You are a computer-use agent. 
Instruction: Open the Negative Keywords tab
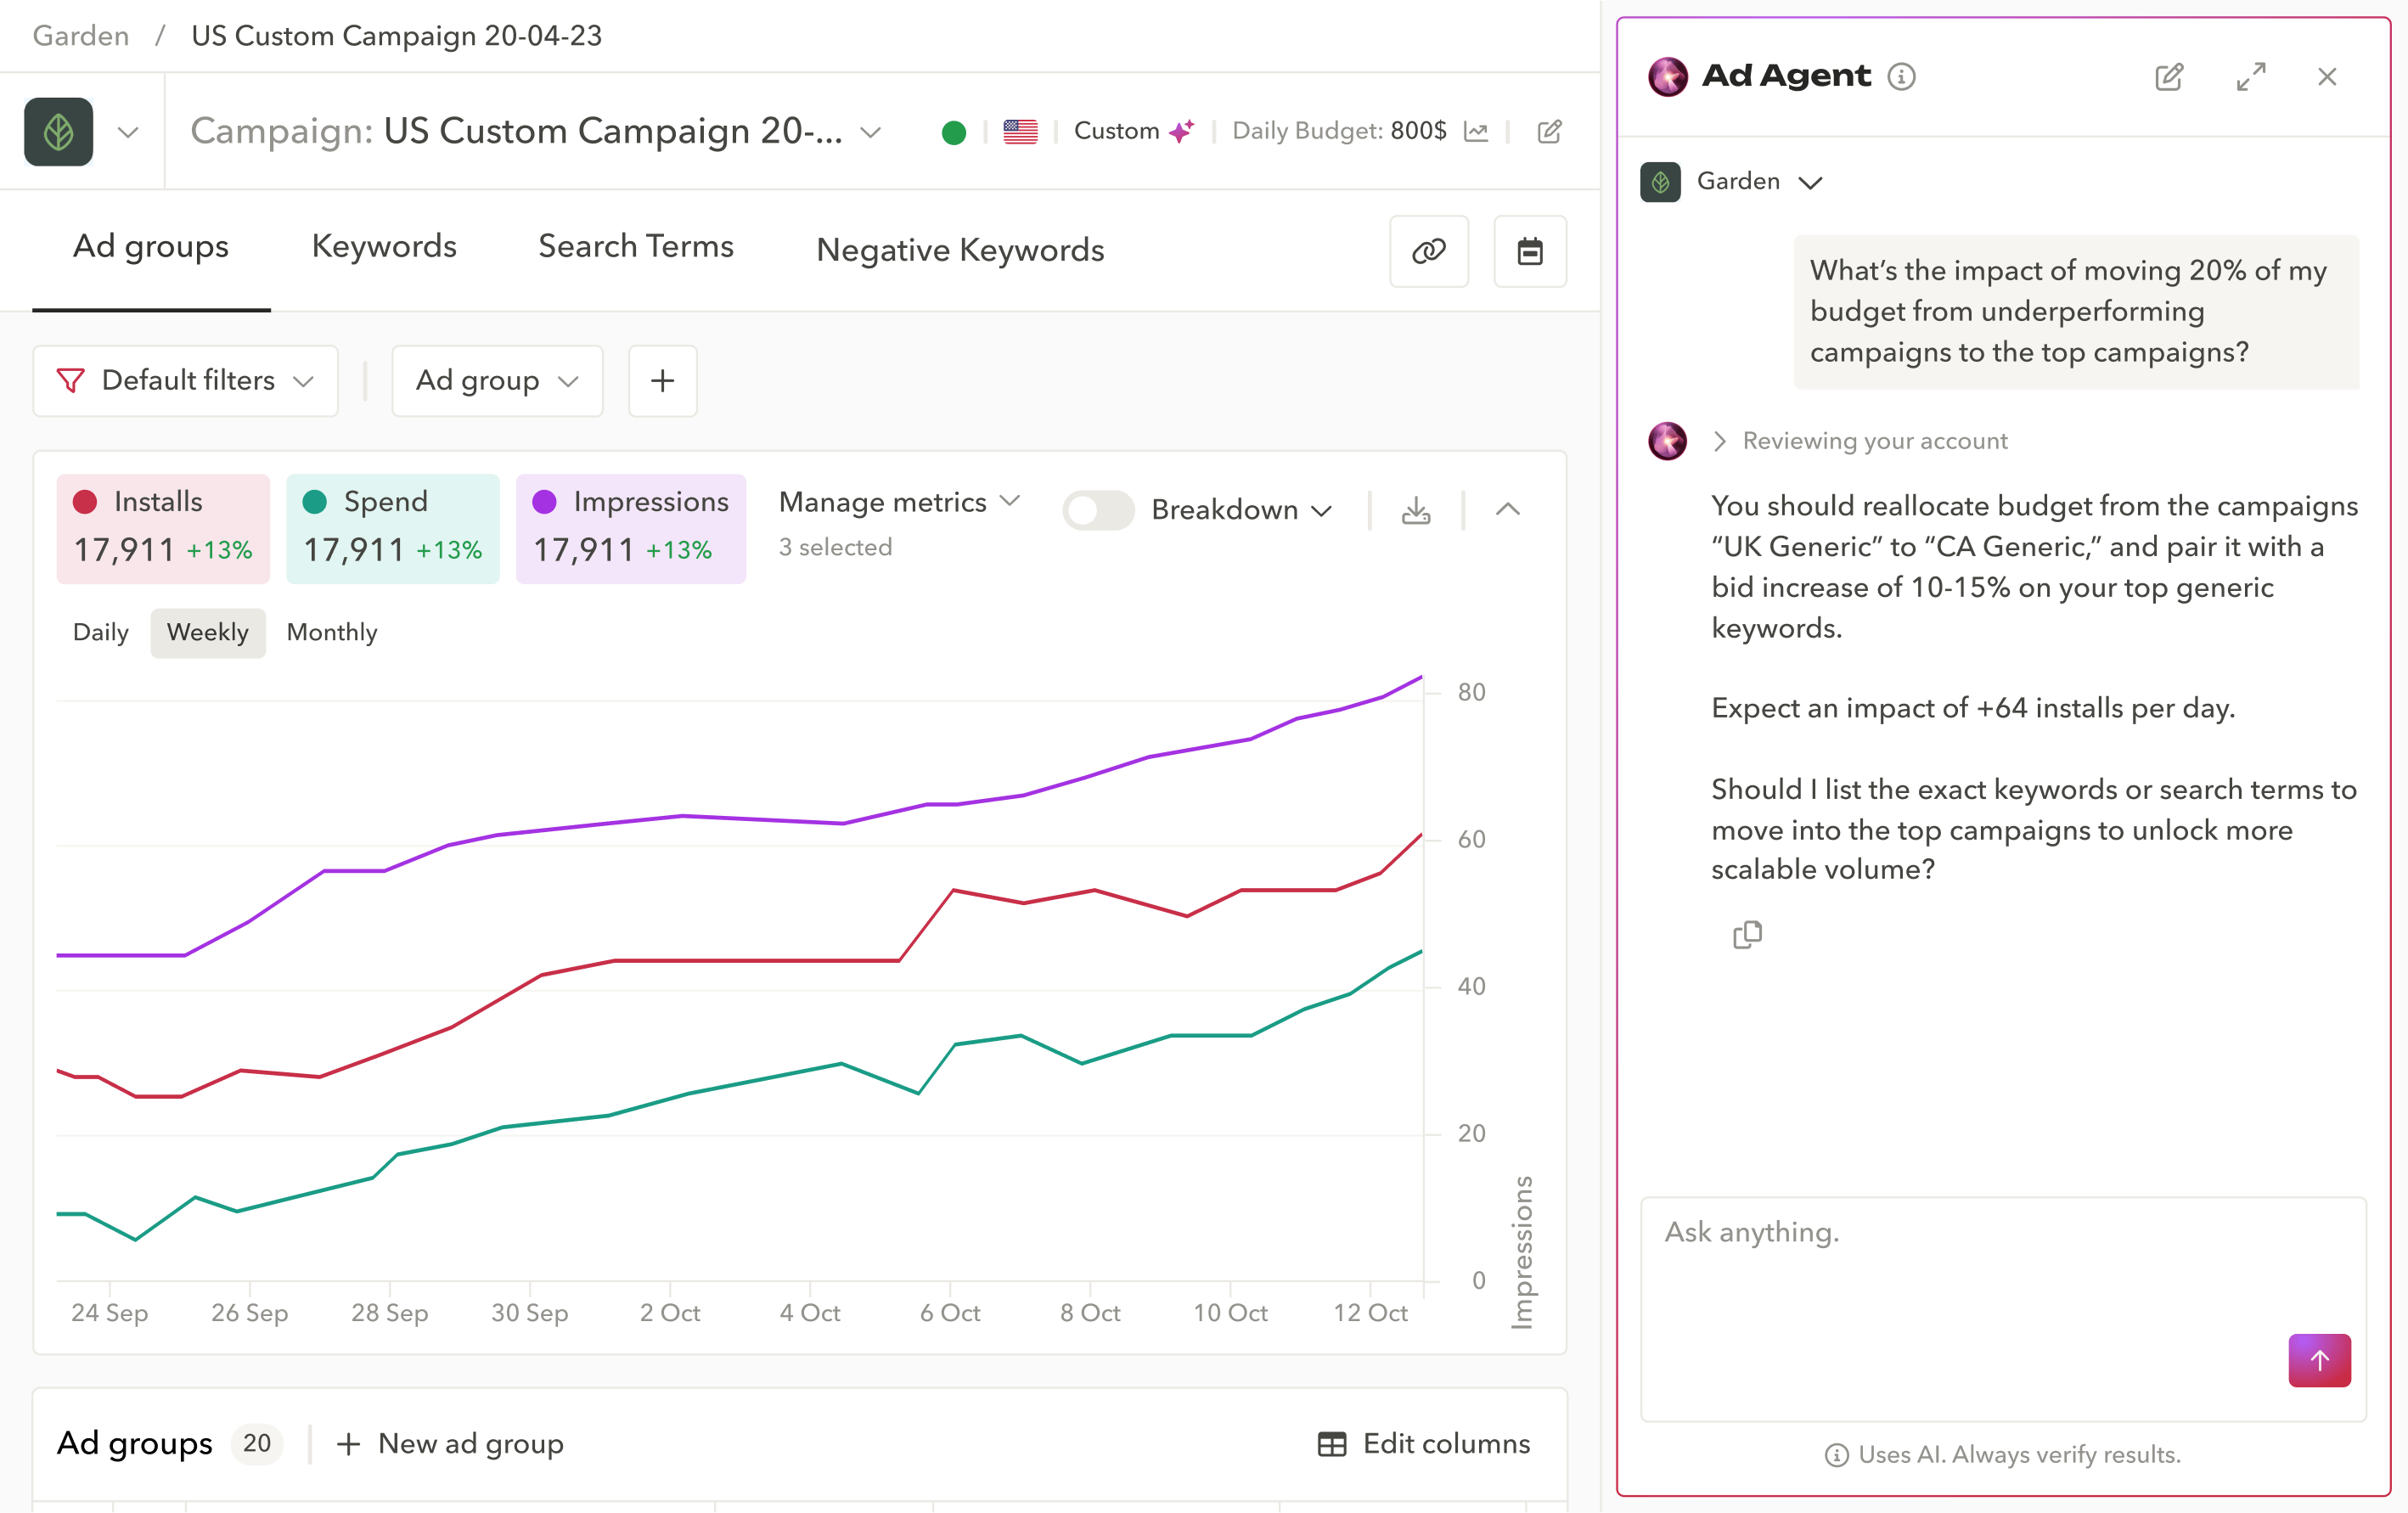959,249
